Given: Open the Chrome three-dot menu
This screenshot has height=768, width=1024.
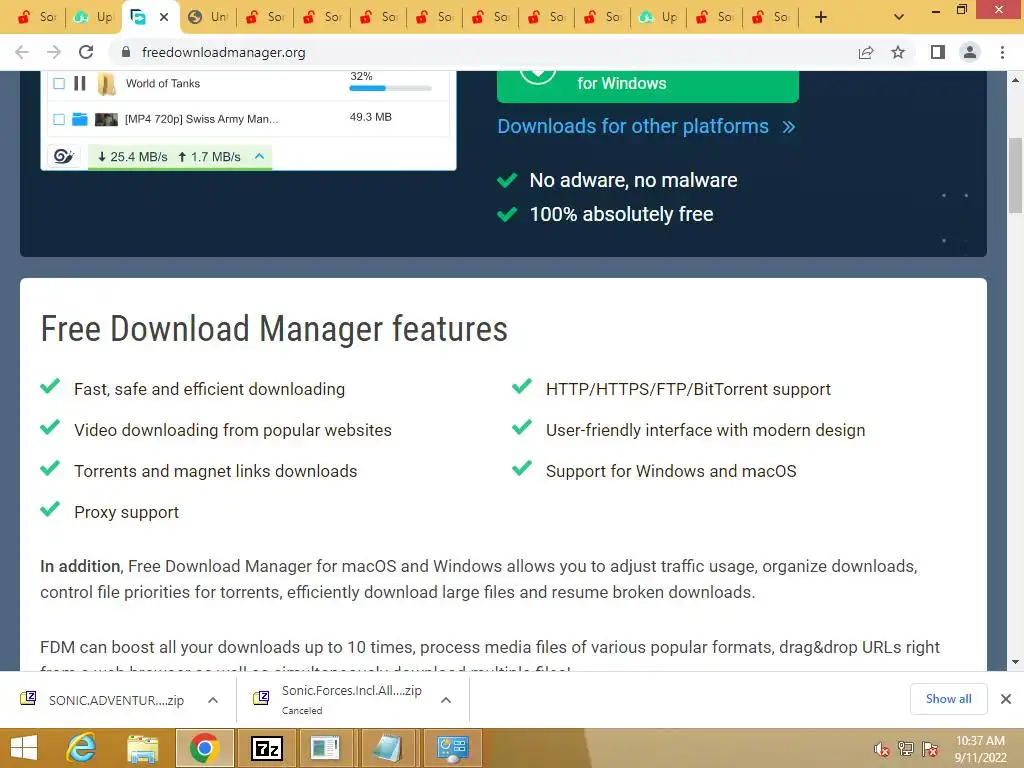Looking at the screenshot, I should [1002, 52].
